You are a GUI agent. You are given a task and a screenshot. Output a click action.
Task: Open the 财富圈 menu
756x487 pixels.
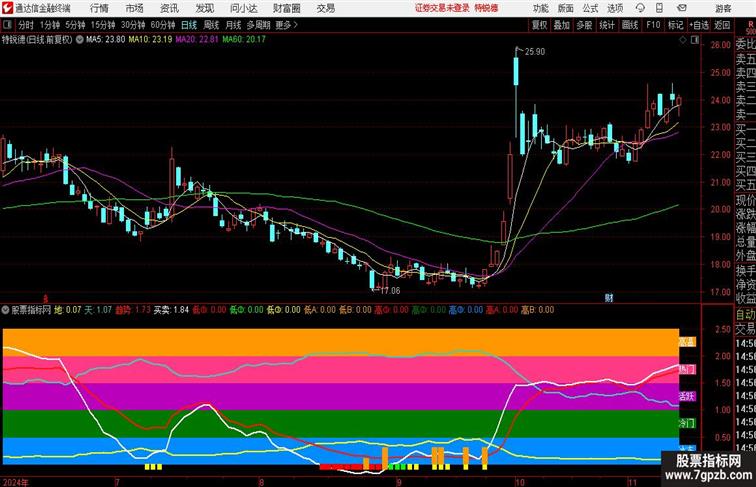pos(286,8)
